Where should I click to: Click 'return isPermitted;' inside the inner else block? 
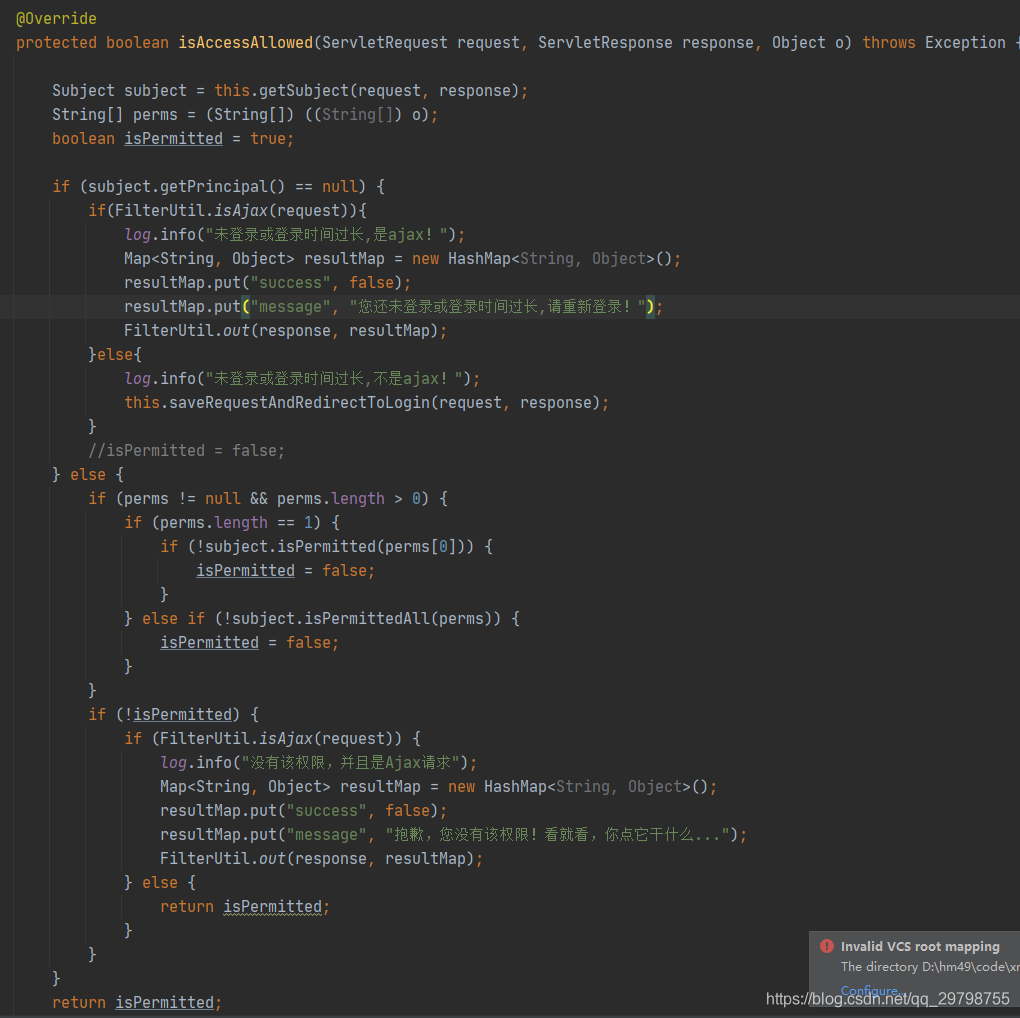point(245,907)
